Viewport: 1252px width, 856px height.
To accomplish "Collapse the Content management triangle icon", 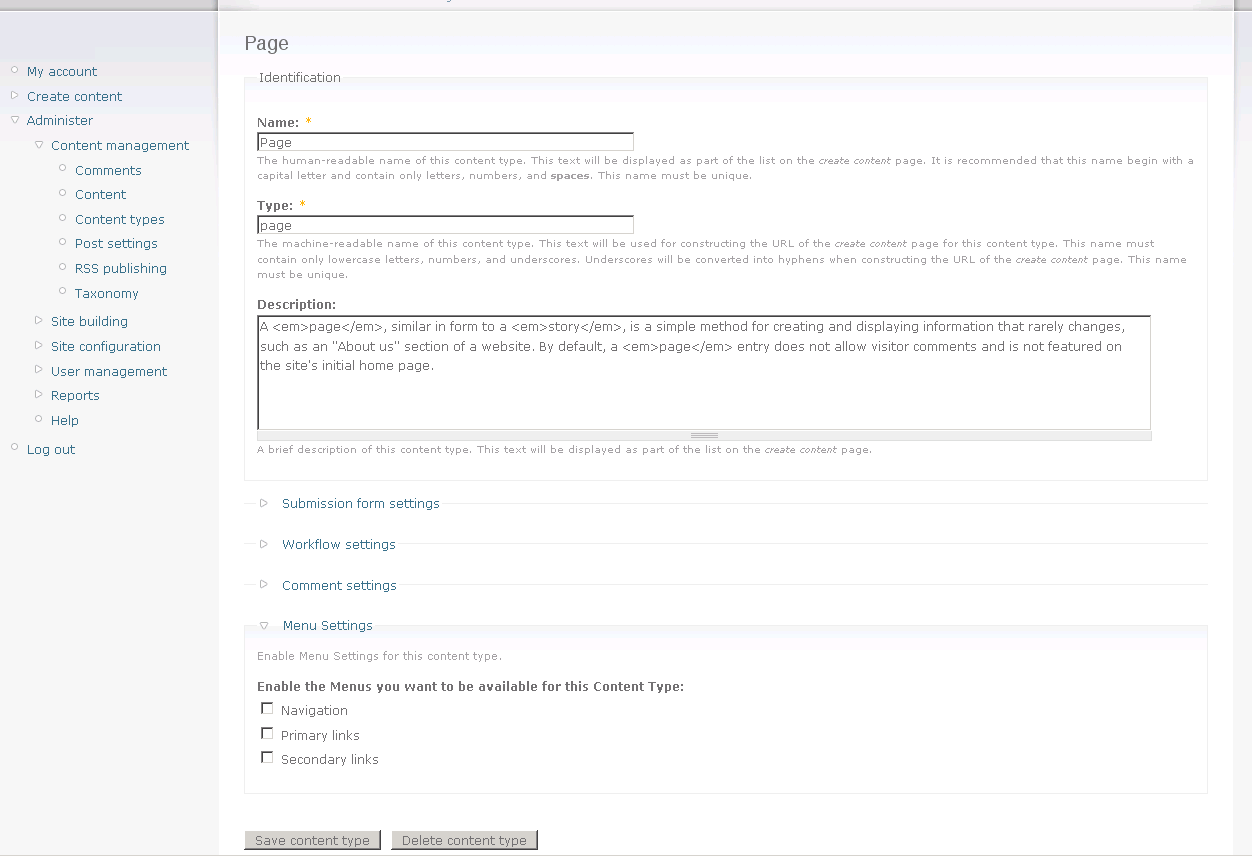I will coord(39,145).
